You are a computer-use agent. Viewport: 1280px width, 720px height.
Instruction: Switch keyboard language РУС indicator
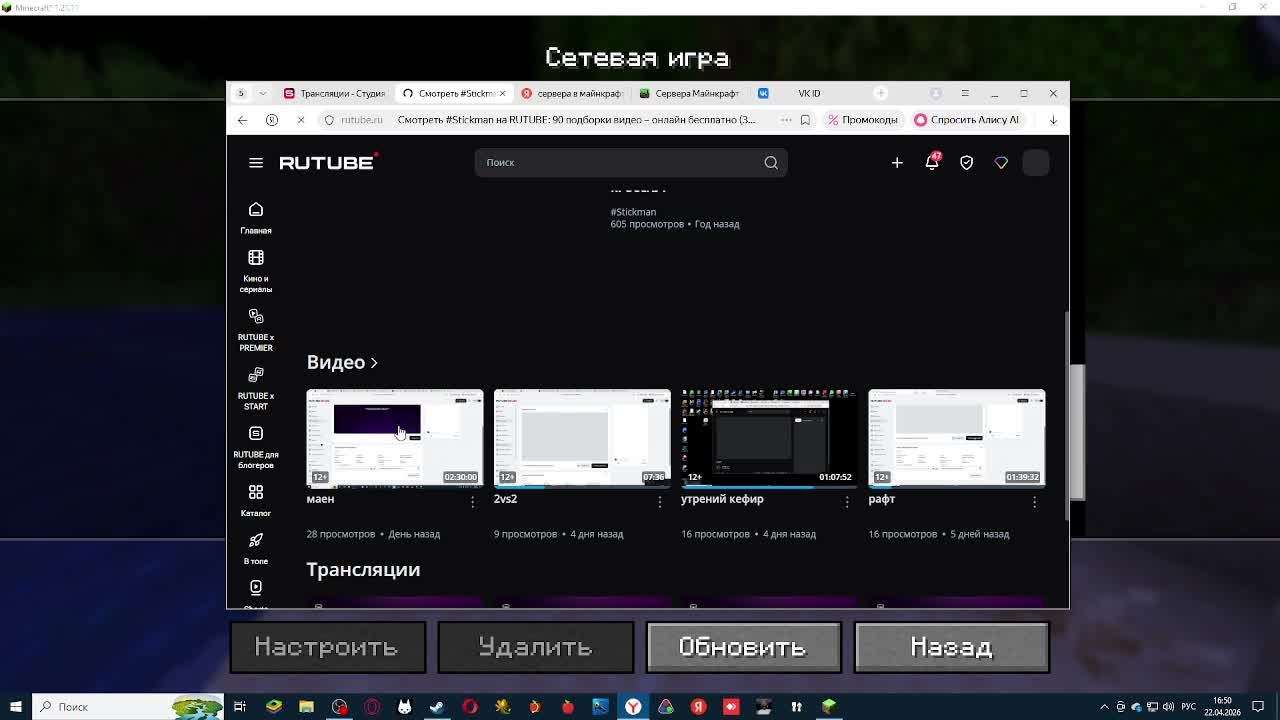1191,707
